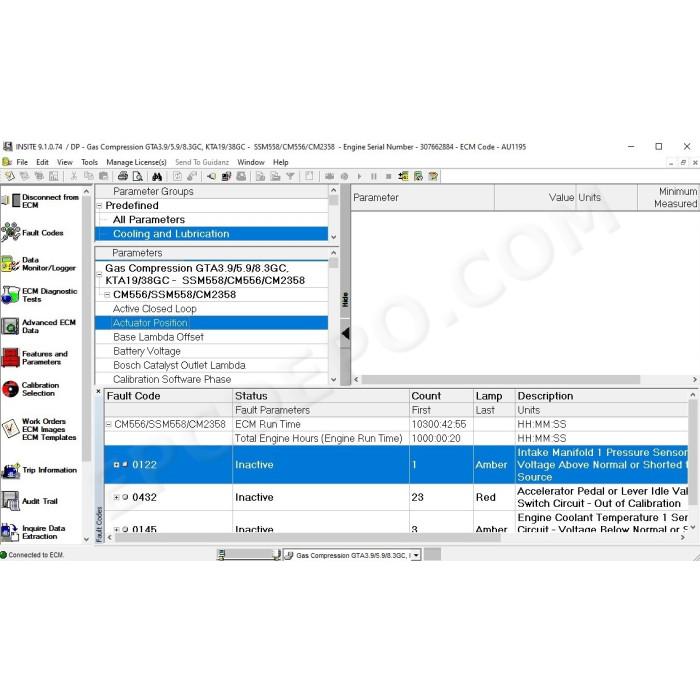Image resolution: width=700 pixels, height=700 pixels.
Task: Click the record dot toolbar icon
Action: pyautogui.click(x=344, y=176)
